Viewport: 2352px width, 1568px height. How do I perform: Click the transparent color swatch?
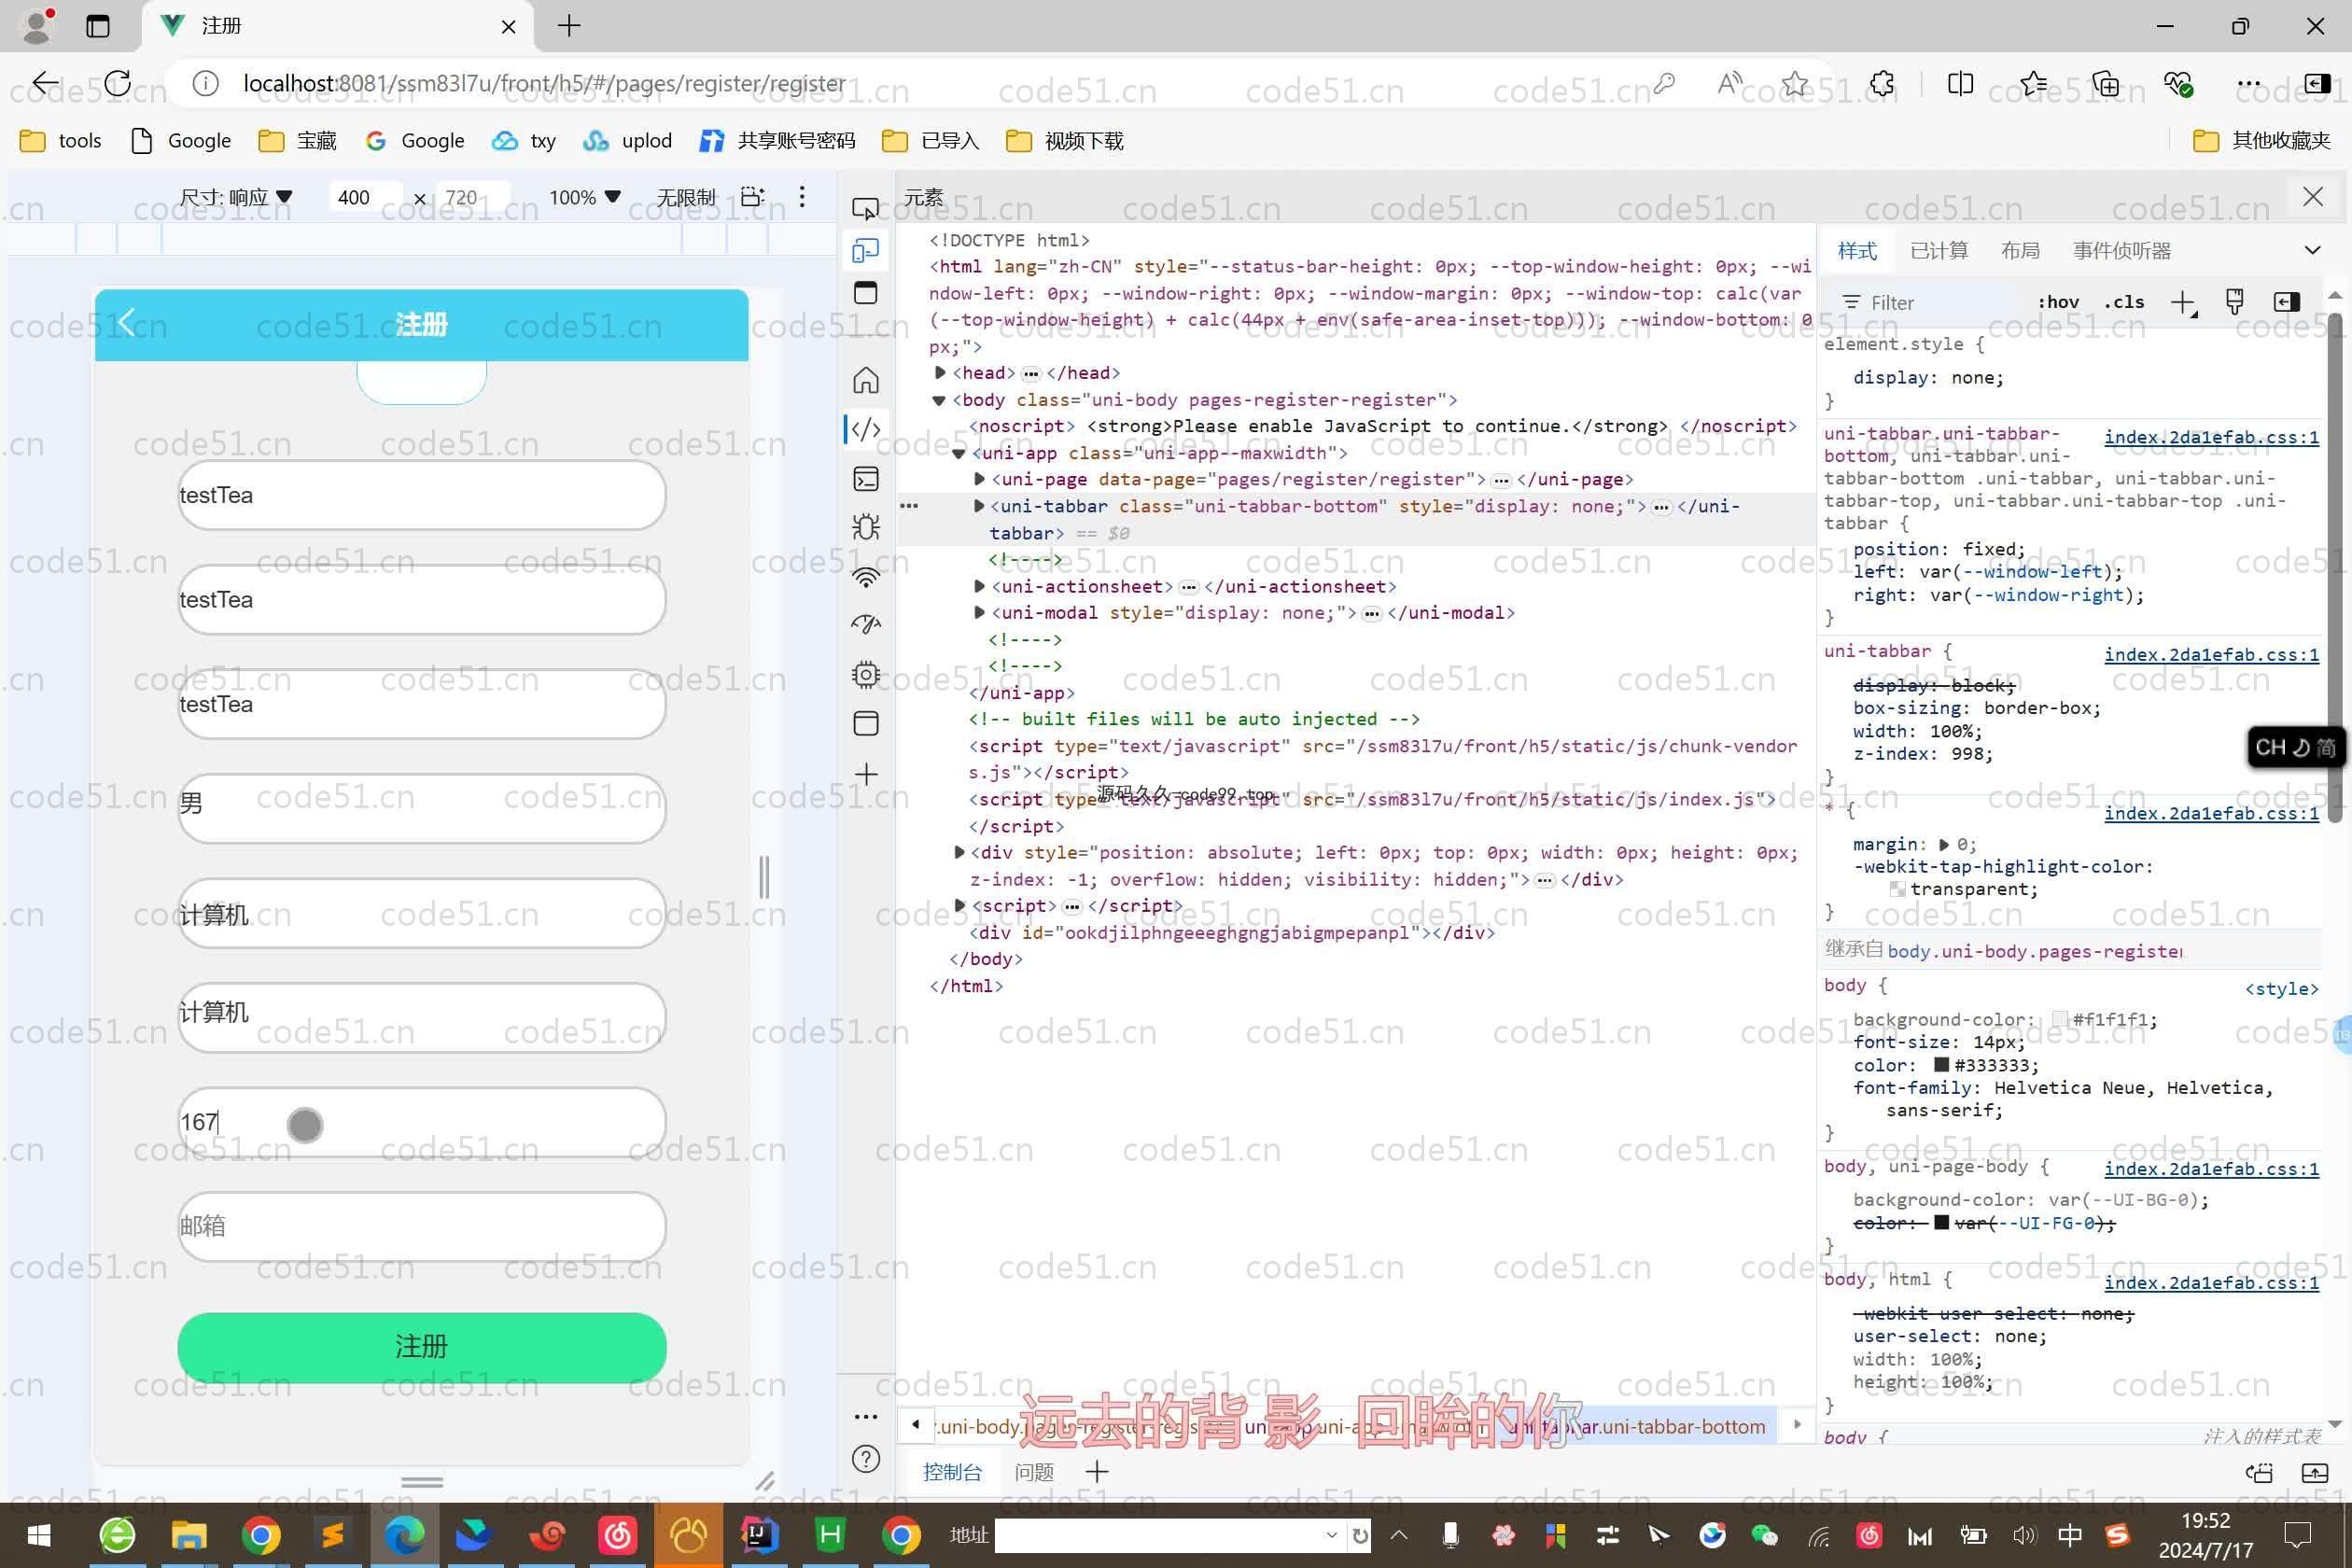1897,889
